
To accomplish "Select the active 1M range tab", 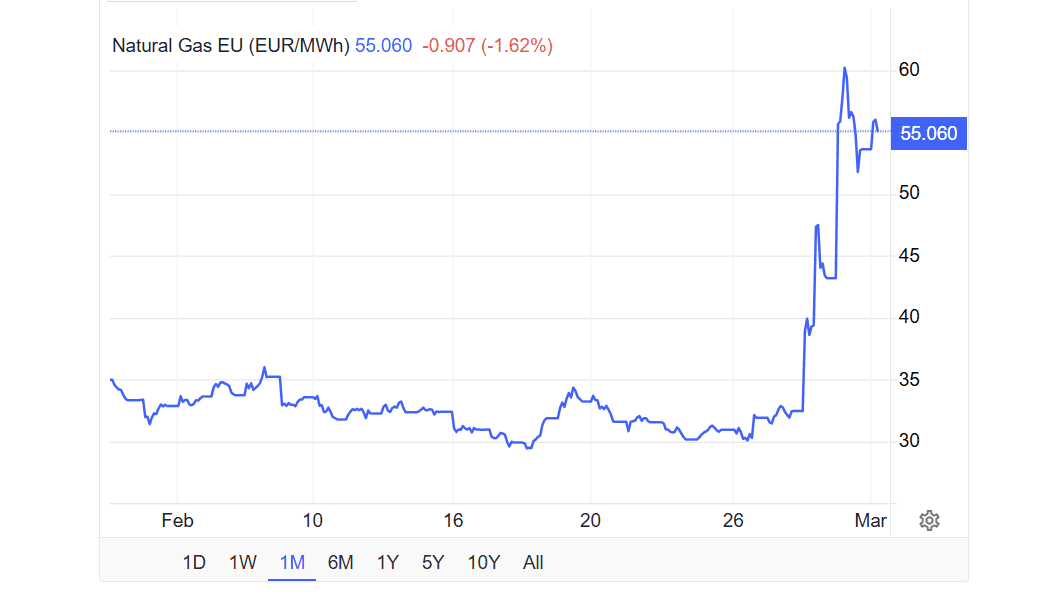I will point(292,562).
